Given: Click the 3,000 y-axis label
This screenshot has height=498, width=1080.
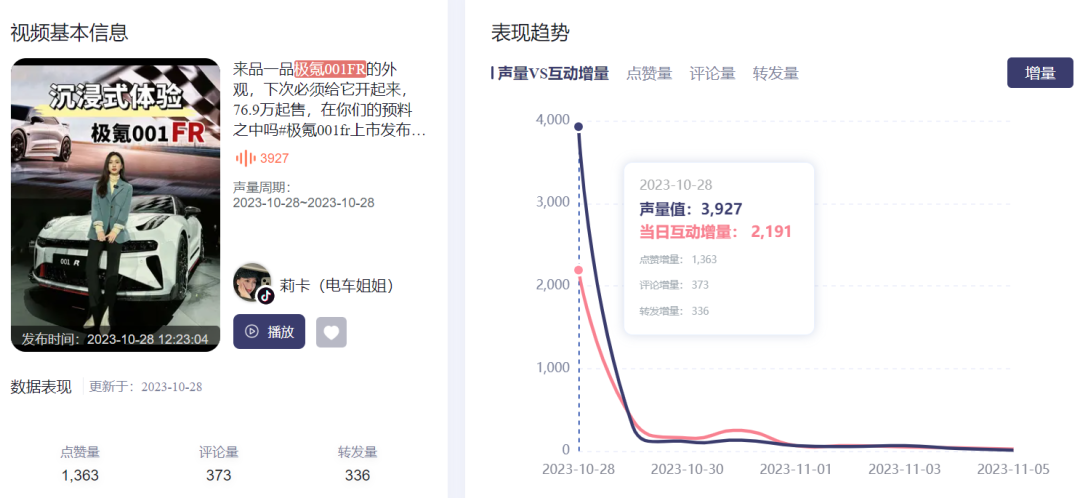Looking at the screenshot, I should pyautogui.click(x=552, y=202).
